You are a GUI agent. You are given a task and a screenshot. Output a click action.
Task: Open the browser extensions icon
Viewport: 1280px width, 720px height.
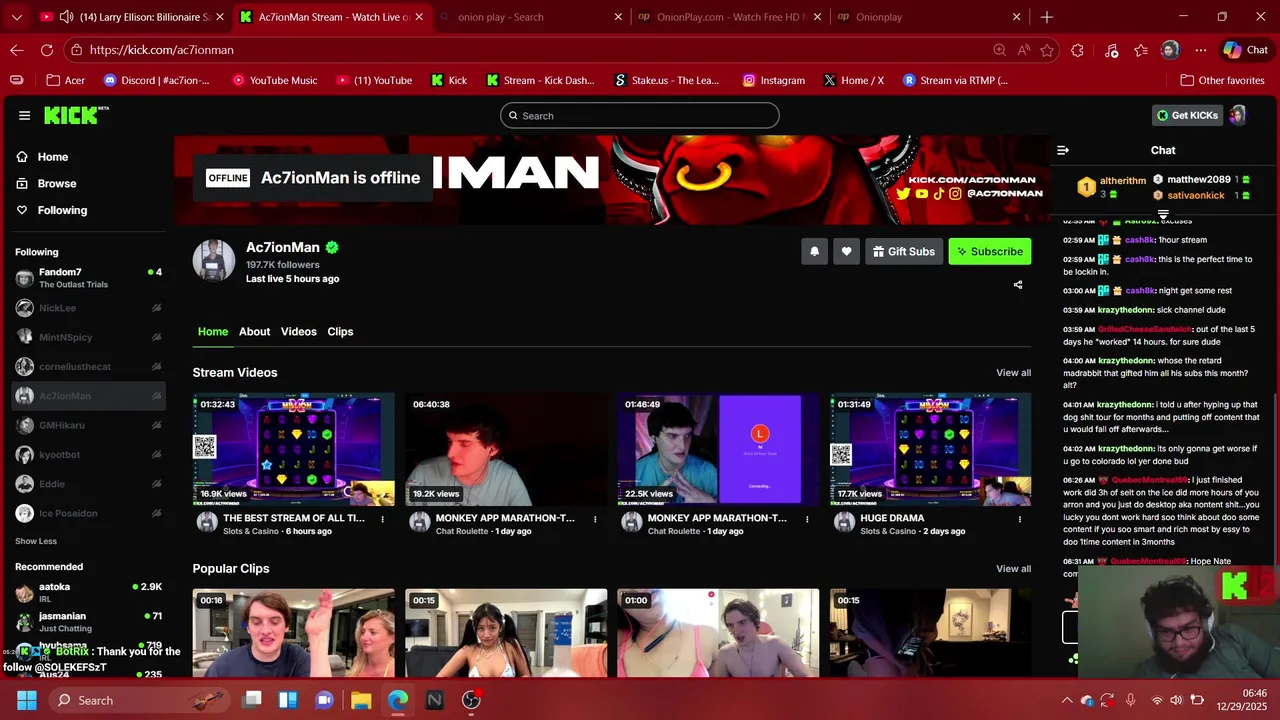point(1077,50)
